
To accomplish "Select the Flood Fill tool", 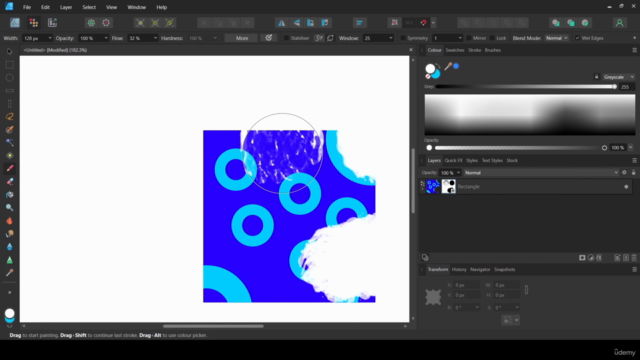I will [x=9, y=194].
